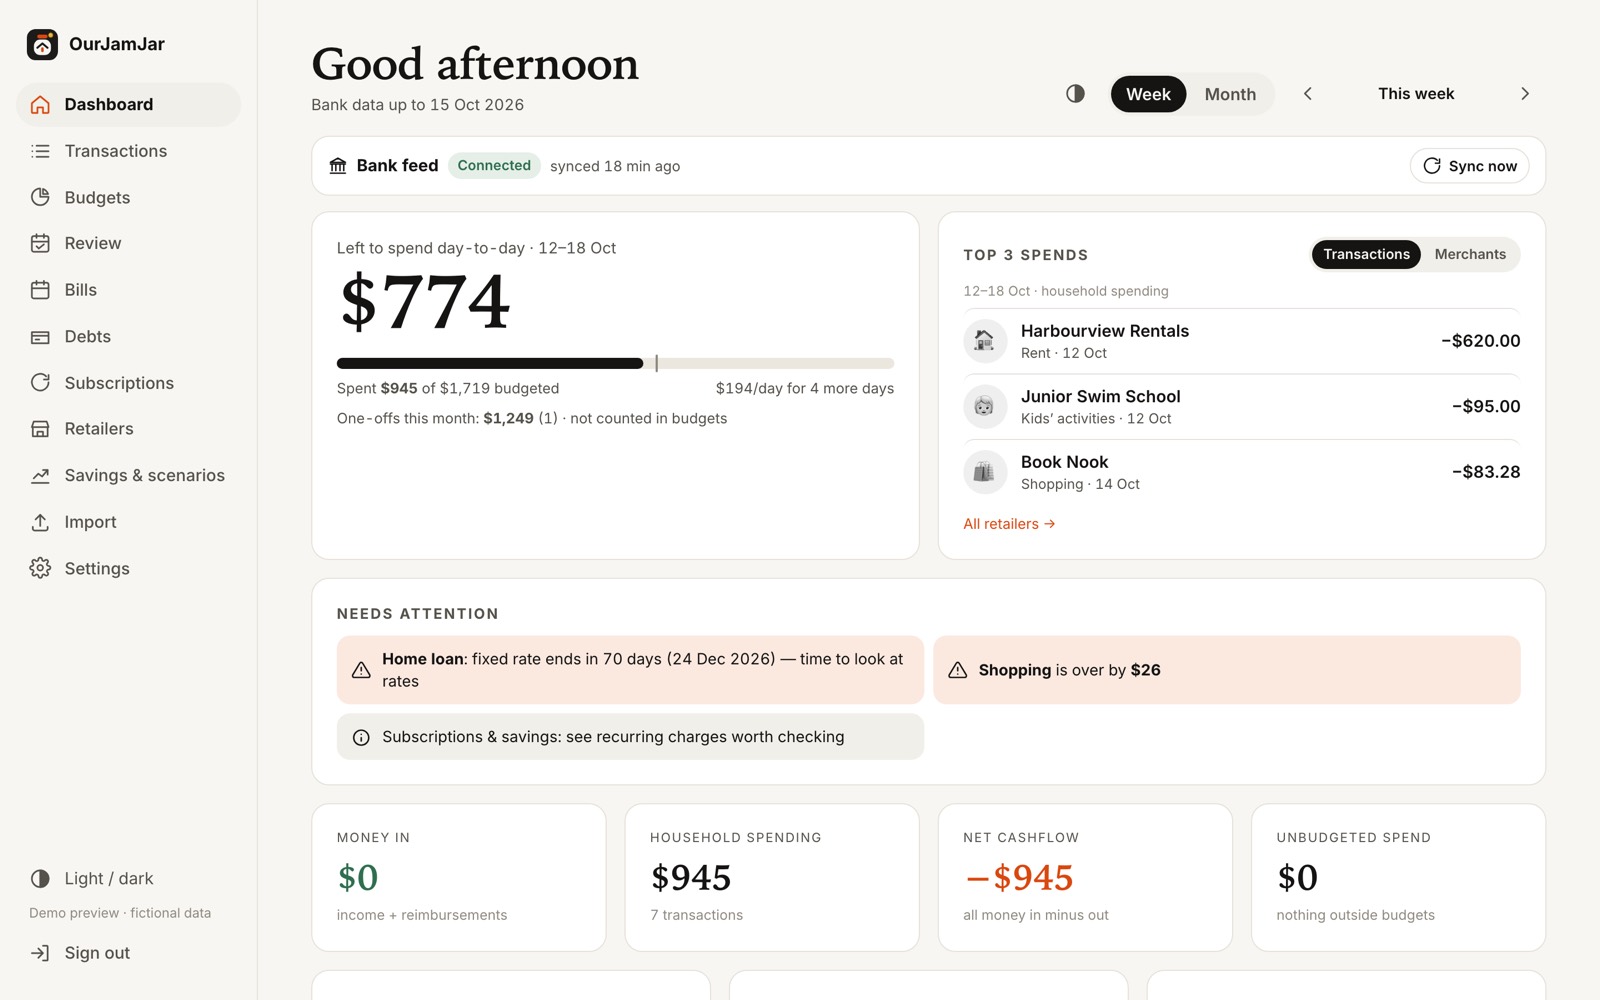This screenshot has width=1600, height=1000.
Task: Click the Bank feed building icon
Action: click(338, 166)
